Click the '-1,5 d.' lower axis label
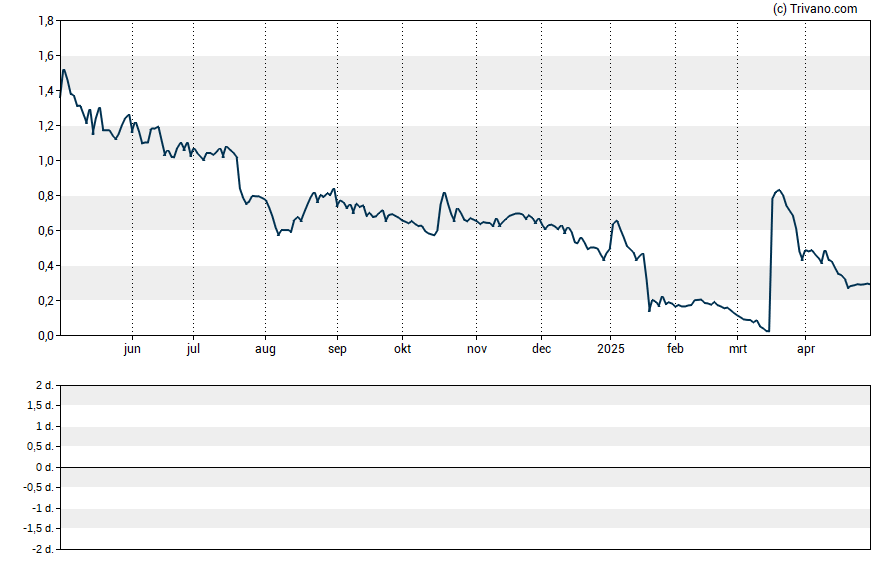 click(x=39, y=529)
